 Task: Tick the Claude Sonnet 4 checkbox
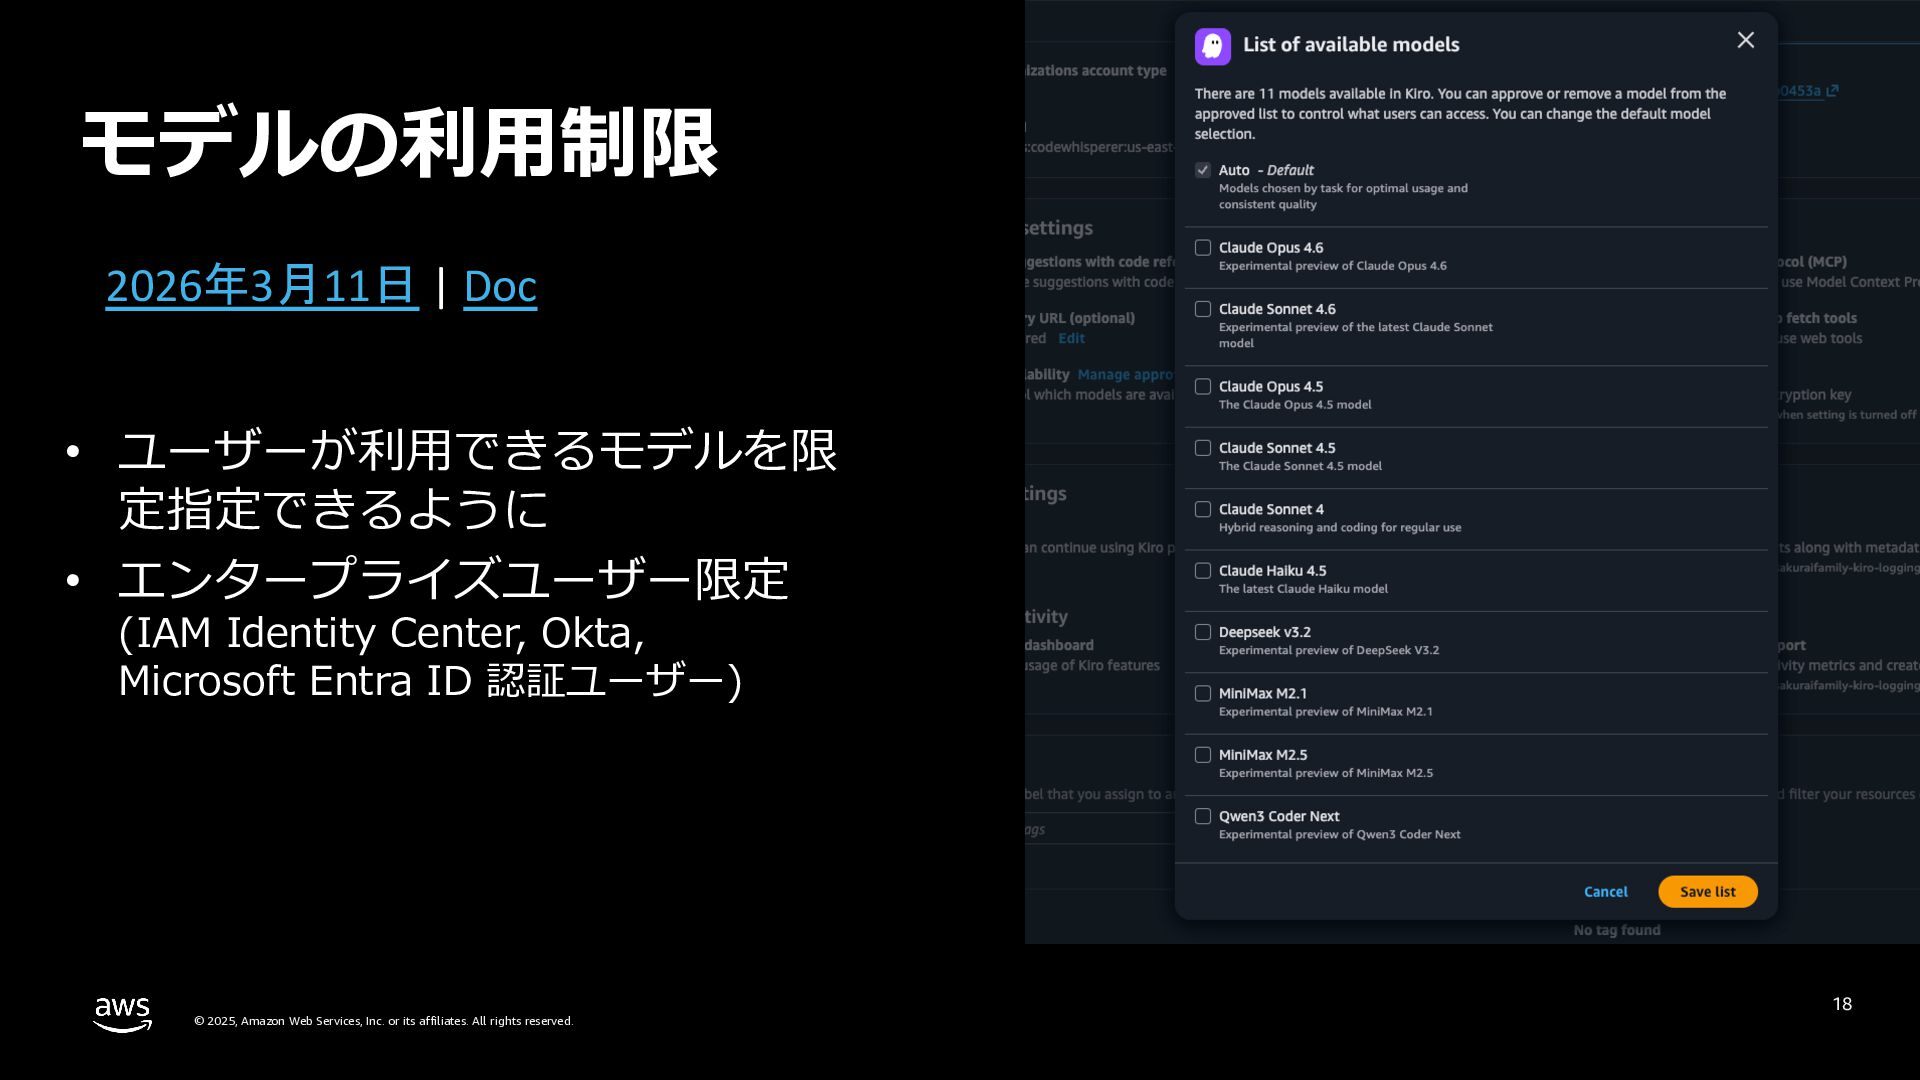click(x=1203, y=509)
